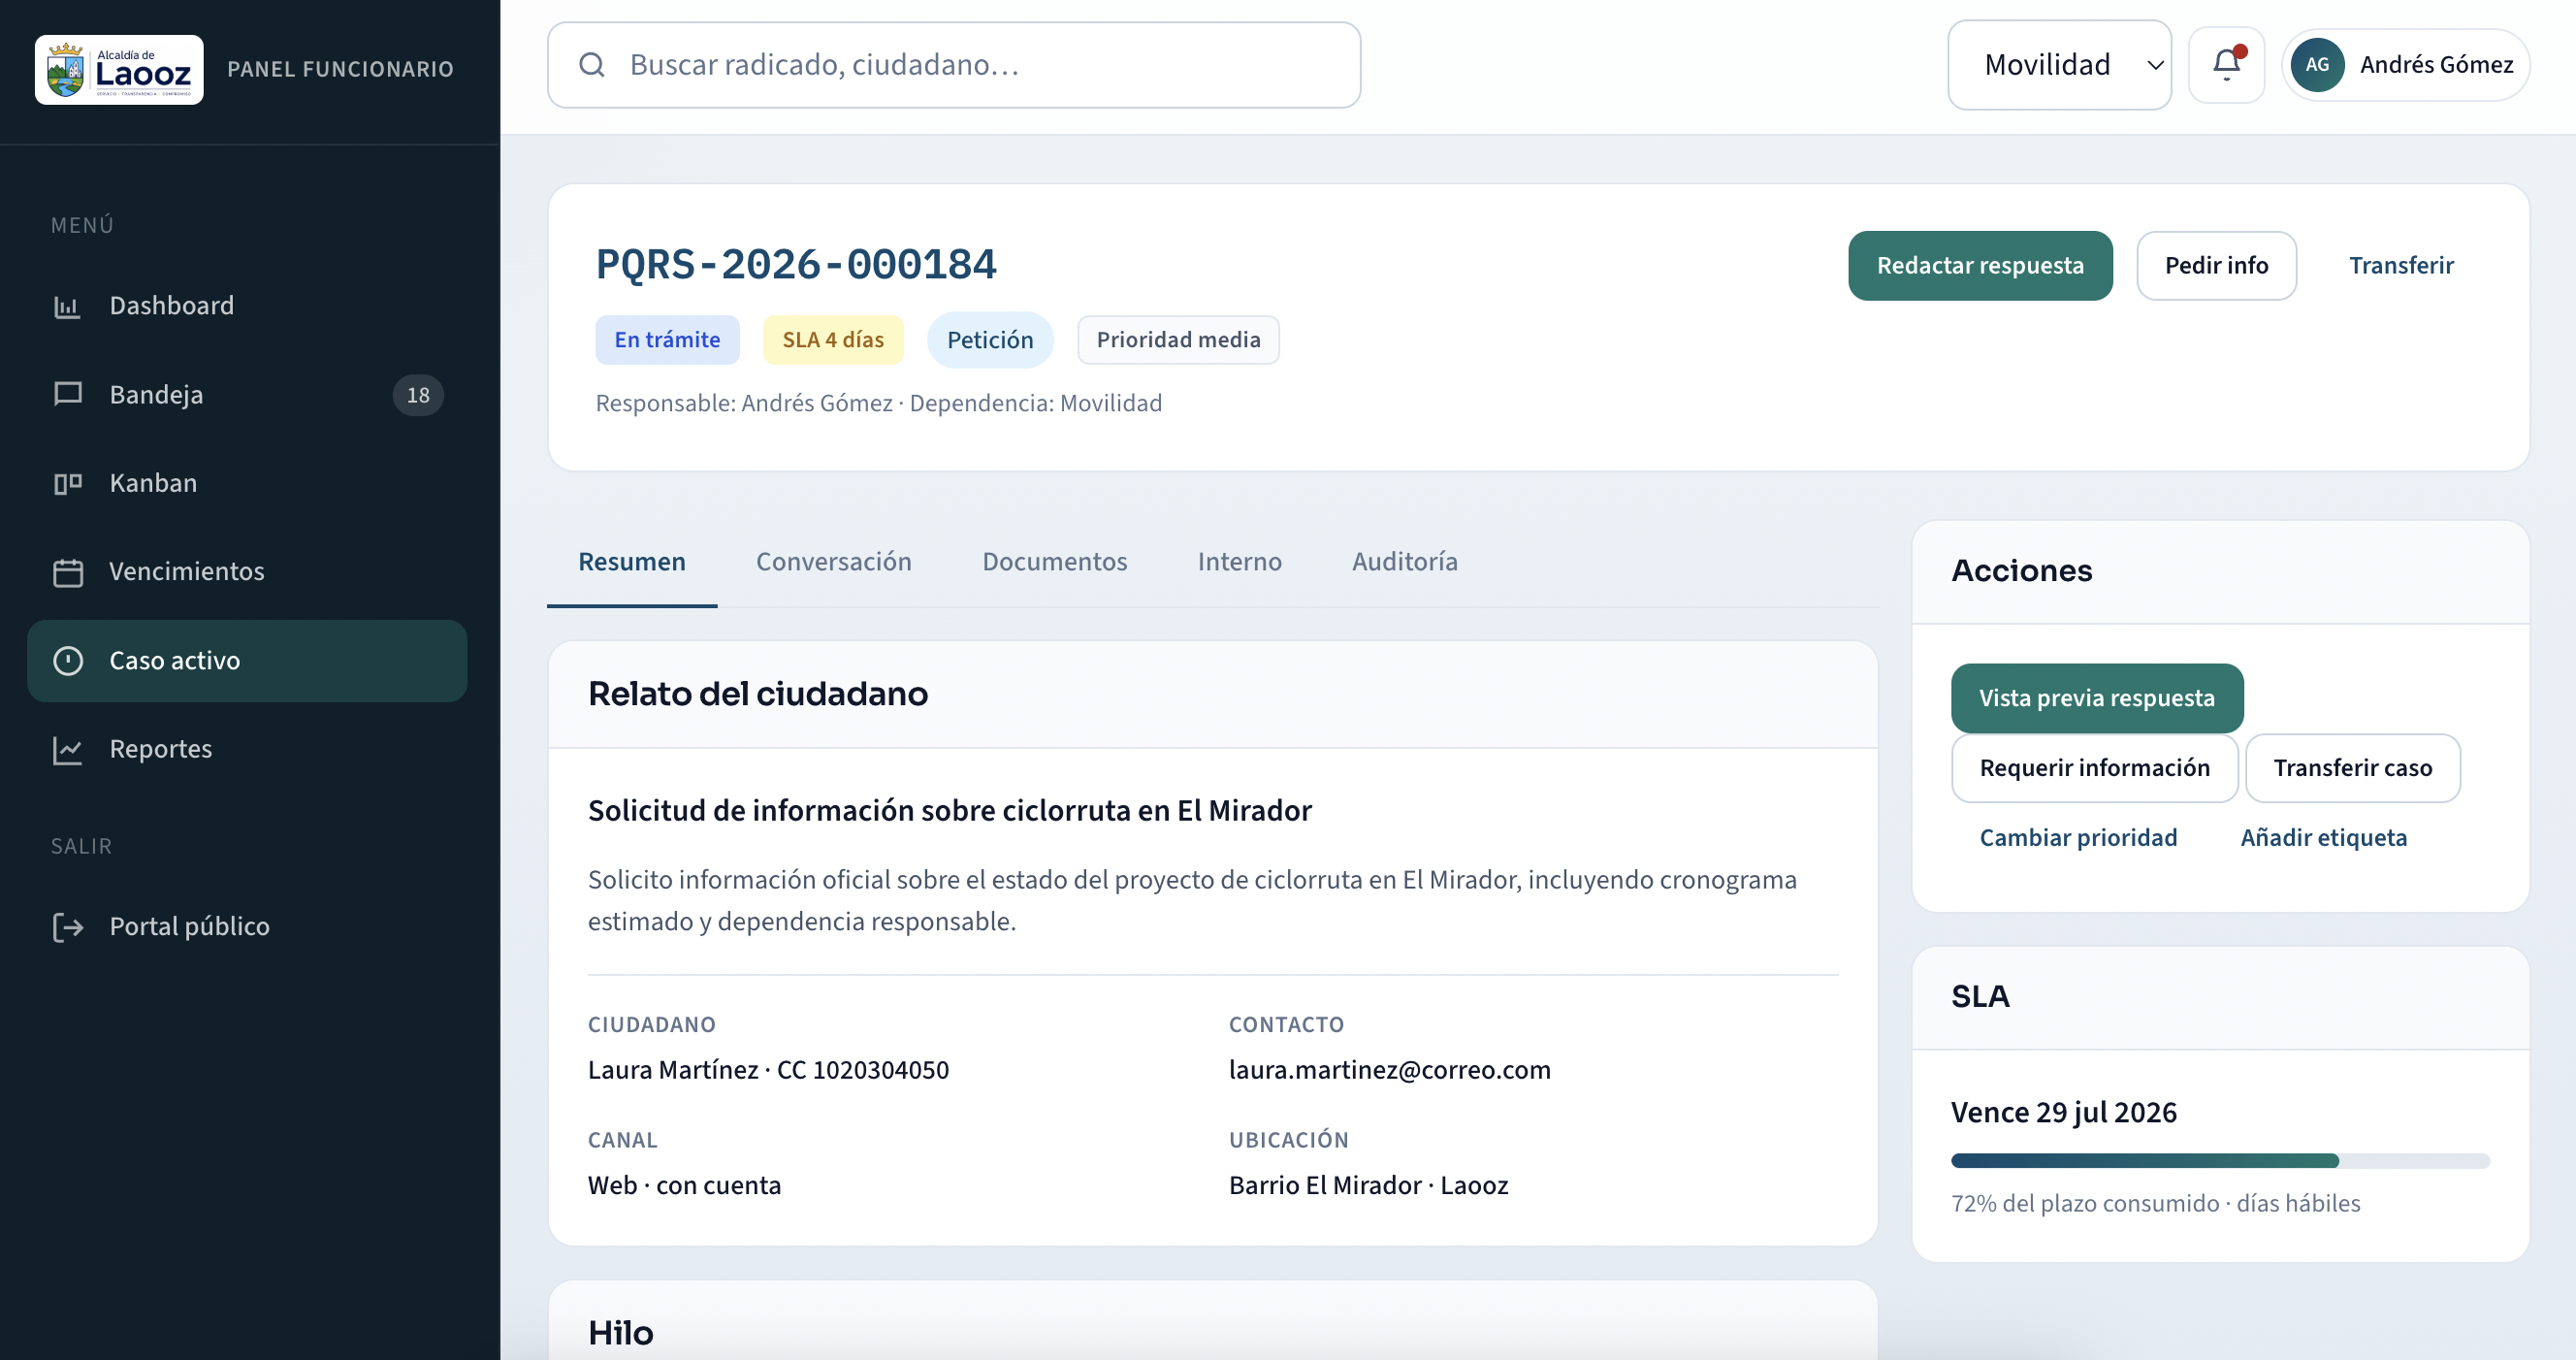This screenshot has width=2576, height=1360.
Task: Click the Barrio El Mirador · Laooz location
Action: click(x=1368, y=1185)
